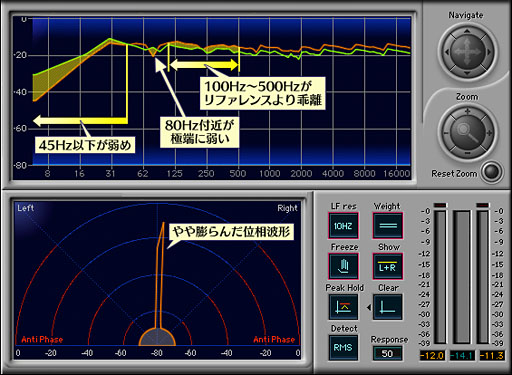Toggle the Detect RMS mode button
512x375 pixels.
point(343,348)
